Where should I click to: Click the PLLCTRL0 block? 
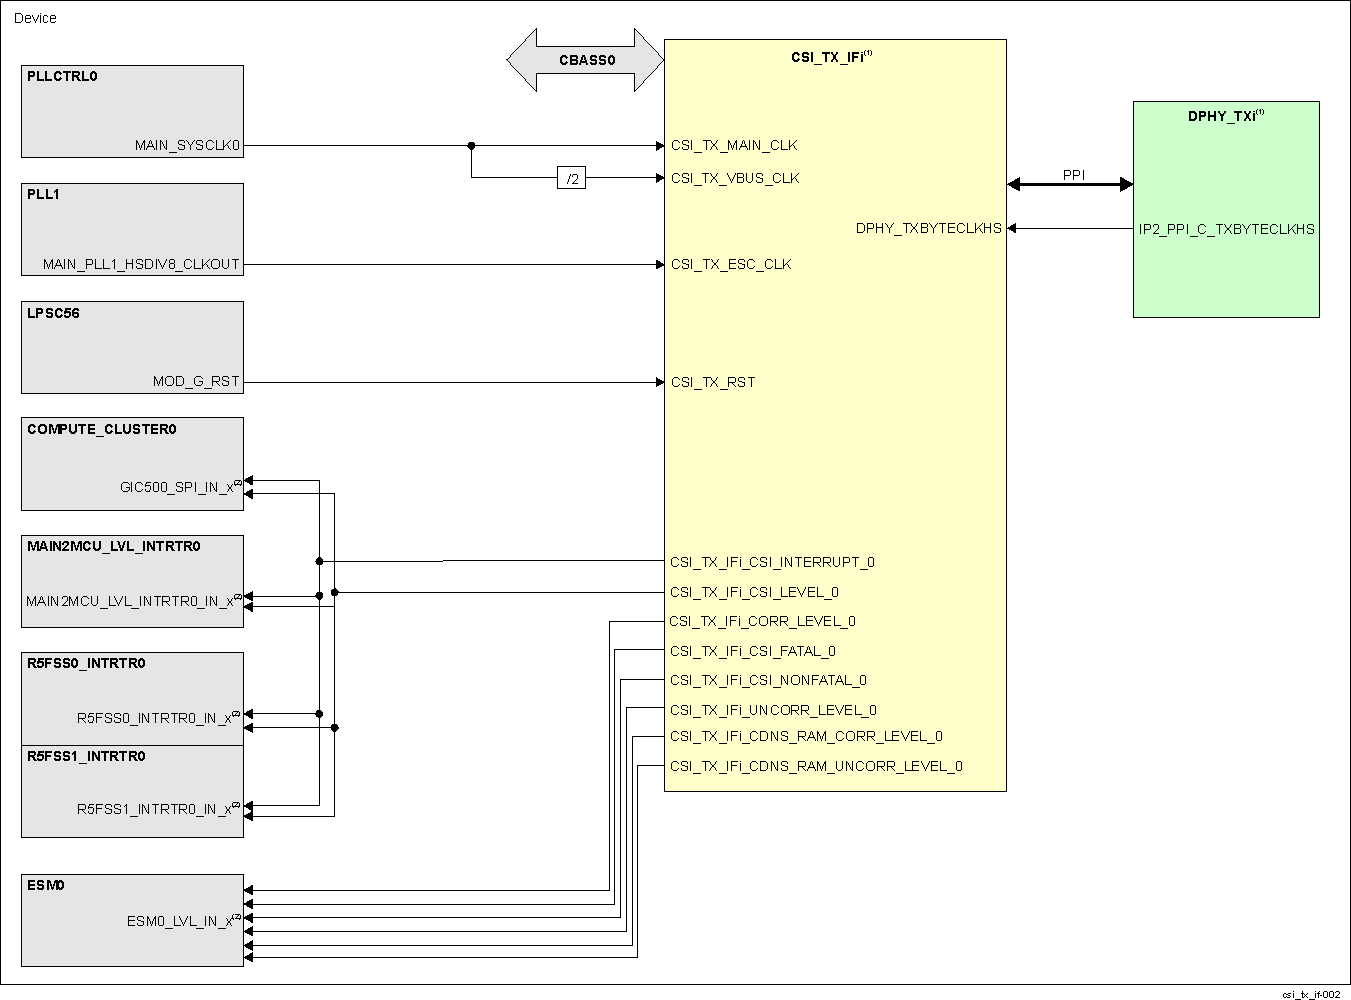click(131, 111)
